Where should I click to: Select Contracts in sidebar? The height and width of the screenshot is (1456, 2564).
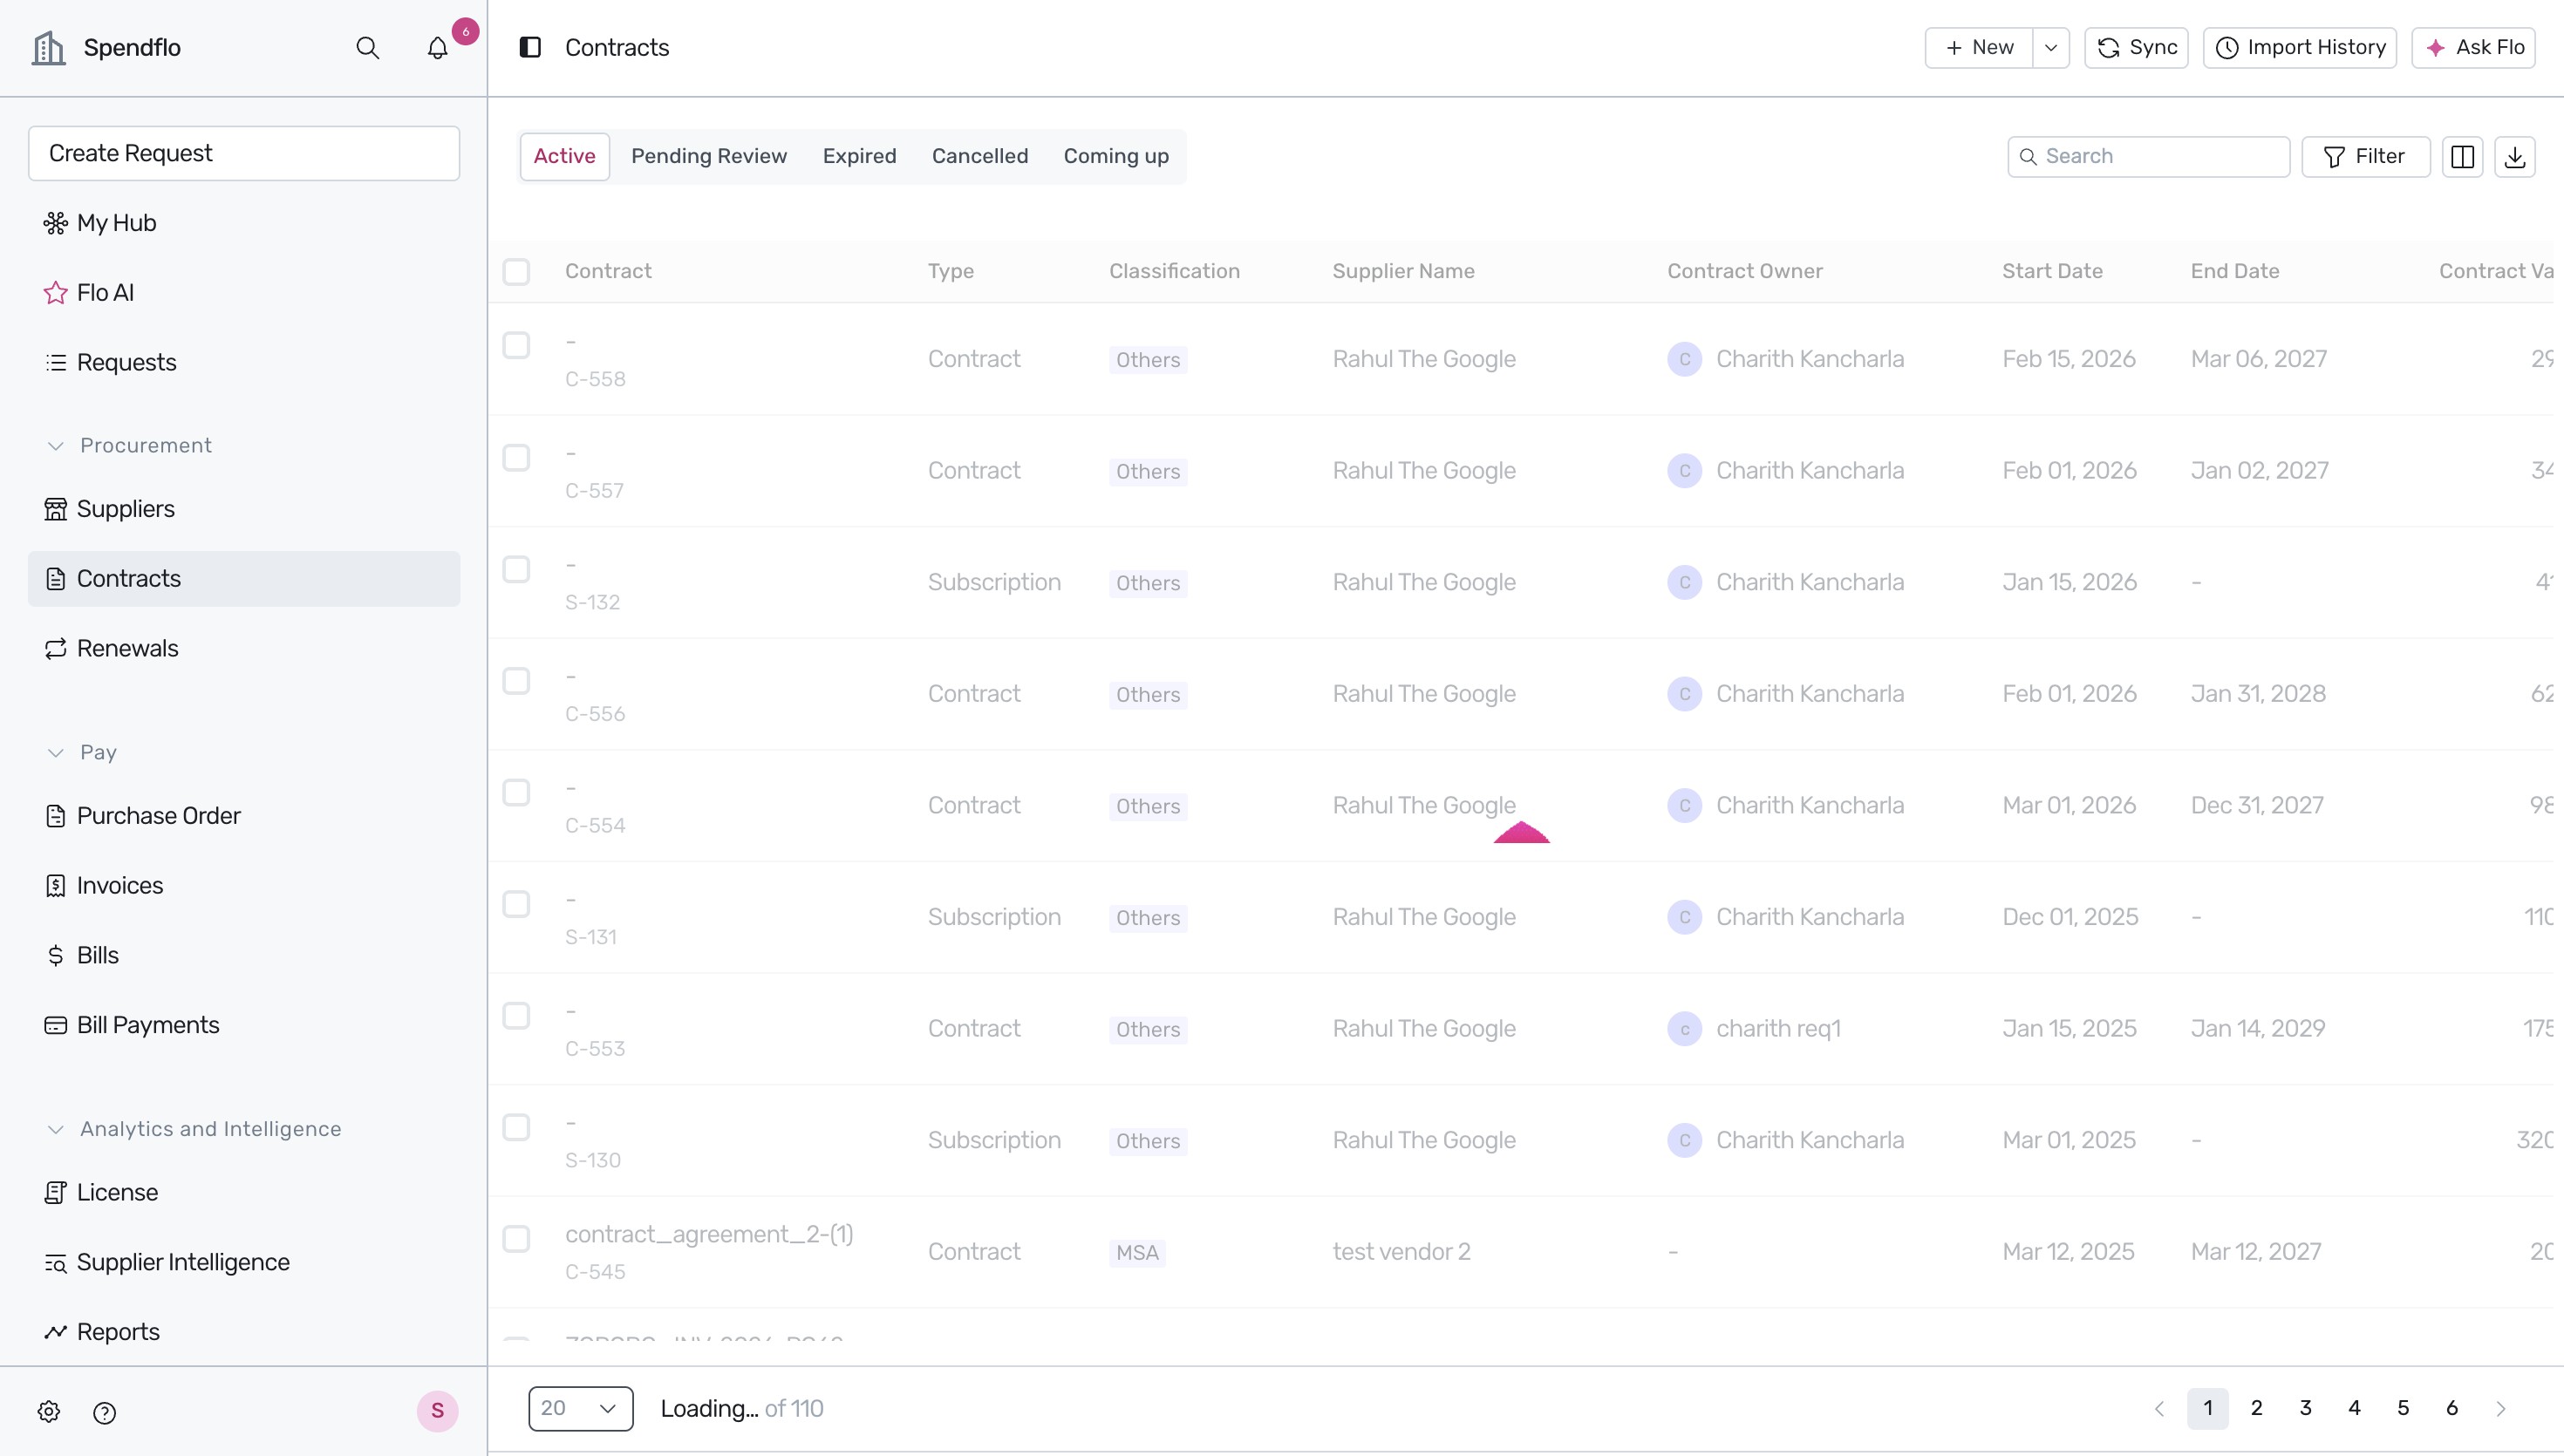[244, 579]
